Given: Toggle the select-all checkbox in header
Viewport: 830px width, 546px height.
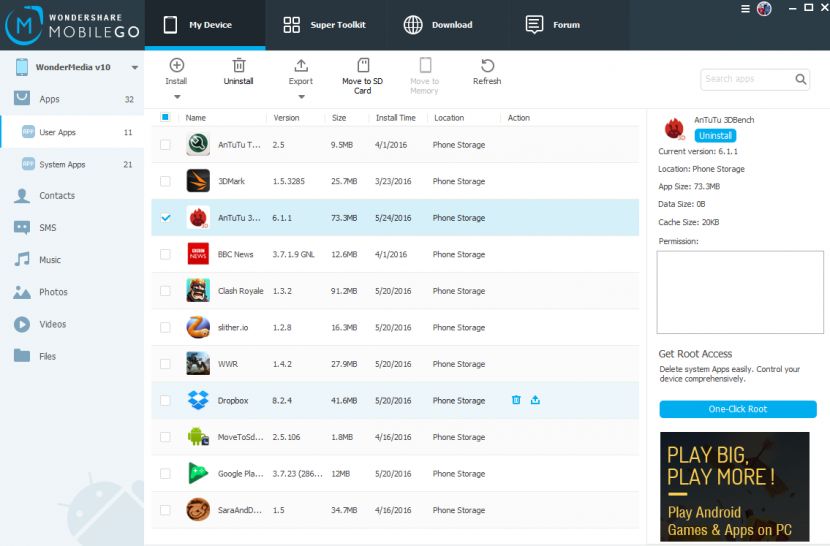Looking at the screenshot, I should [x=165, y=117].
